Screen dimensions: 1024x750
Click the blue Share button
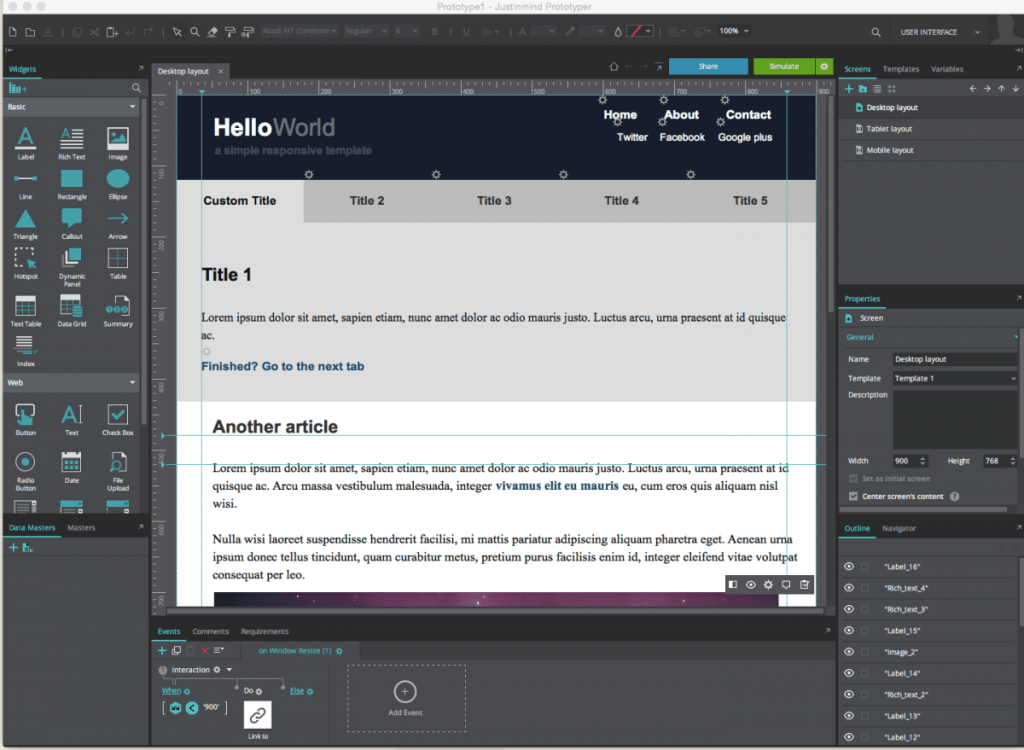(709, 65)
